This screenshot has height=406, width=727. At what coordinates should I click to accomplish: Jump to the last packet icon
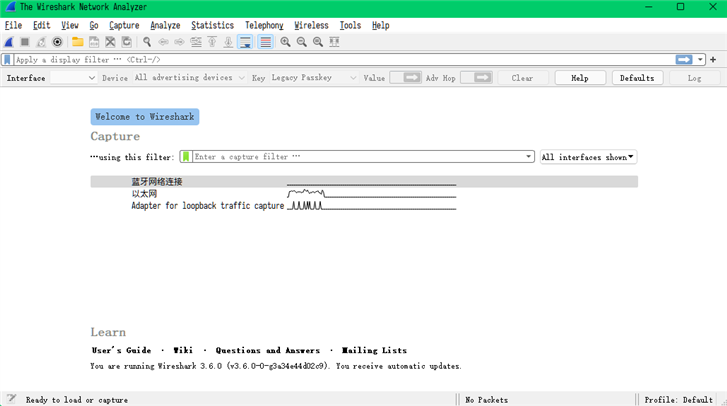tap(229, 42)
